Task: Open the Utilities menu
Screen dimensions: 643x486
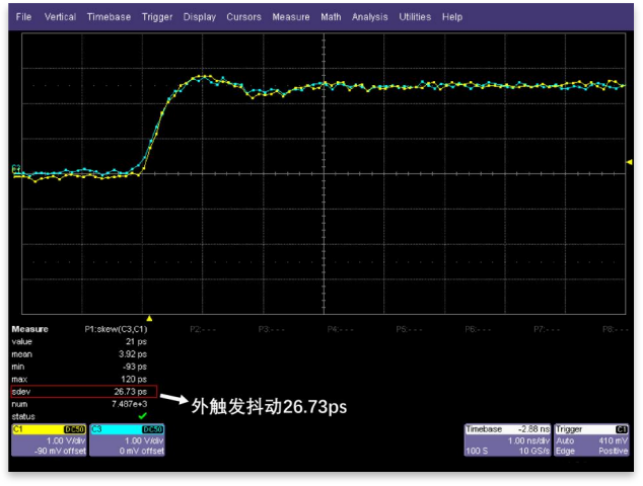Action: click(416, 17)
